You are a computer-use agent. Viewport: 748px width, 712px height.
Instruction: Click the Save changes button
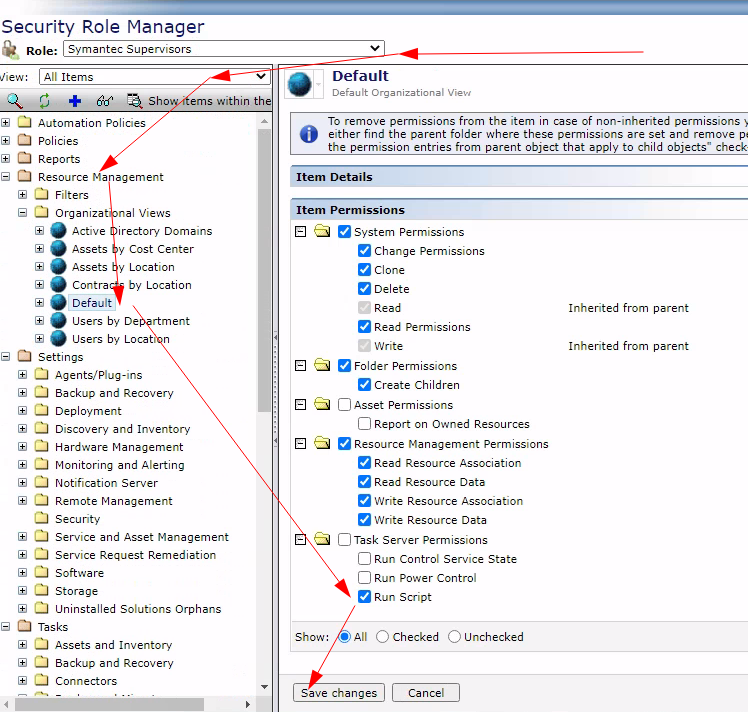(x=338, y=693)
